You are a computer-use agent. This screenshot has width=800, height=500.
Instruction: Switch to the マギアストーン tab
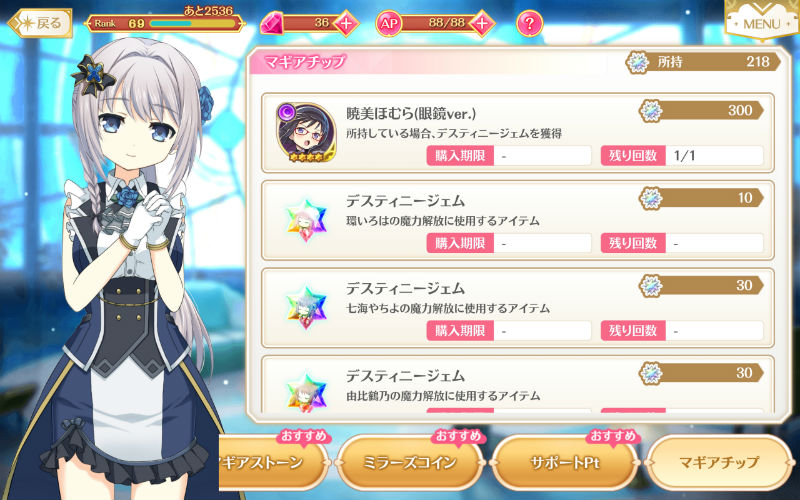click(273, 462)
